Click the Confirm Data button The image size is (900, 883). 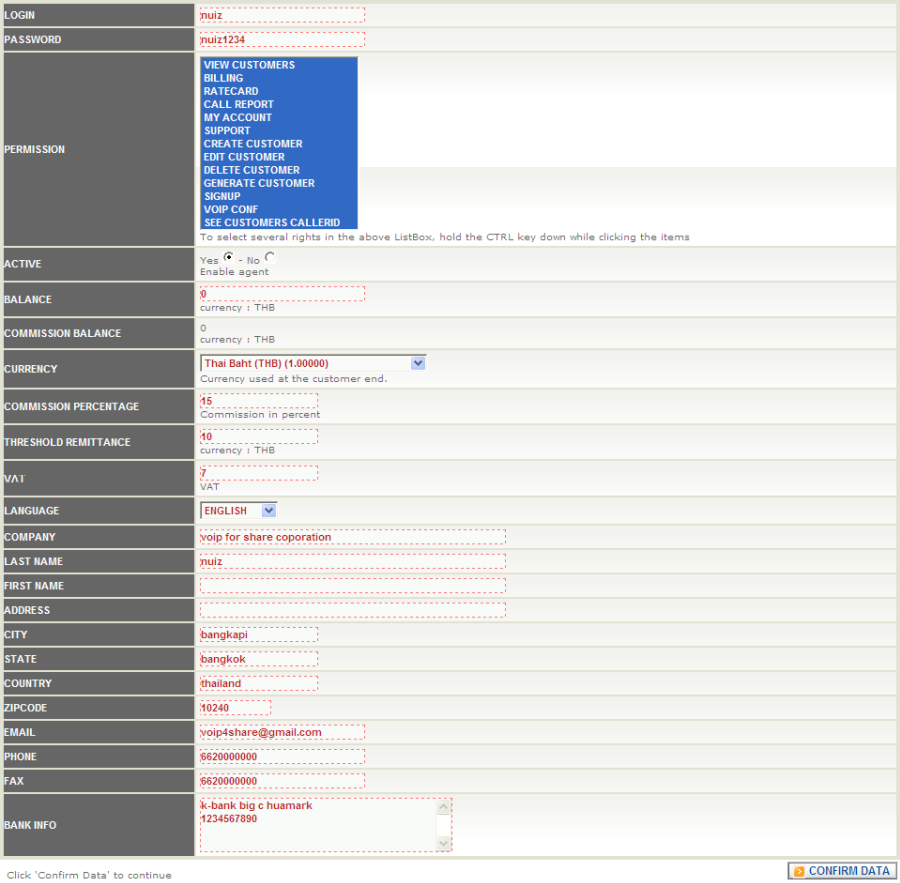tap(841, 871)
